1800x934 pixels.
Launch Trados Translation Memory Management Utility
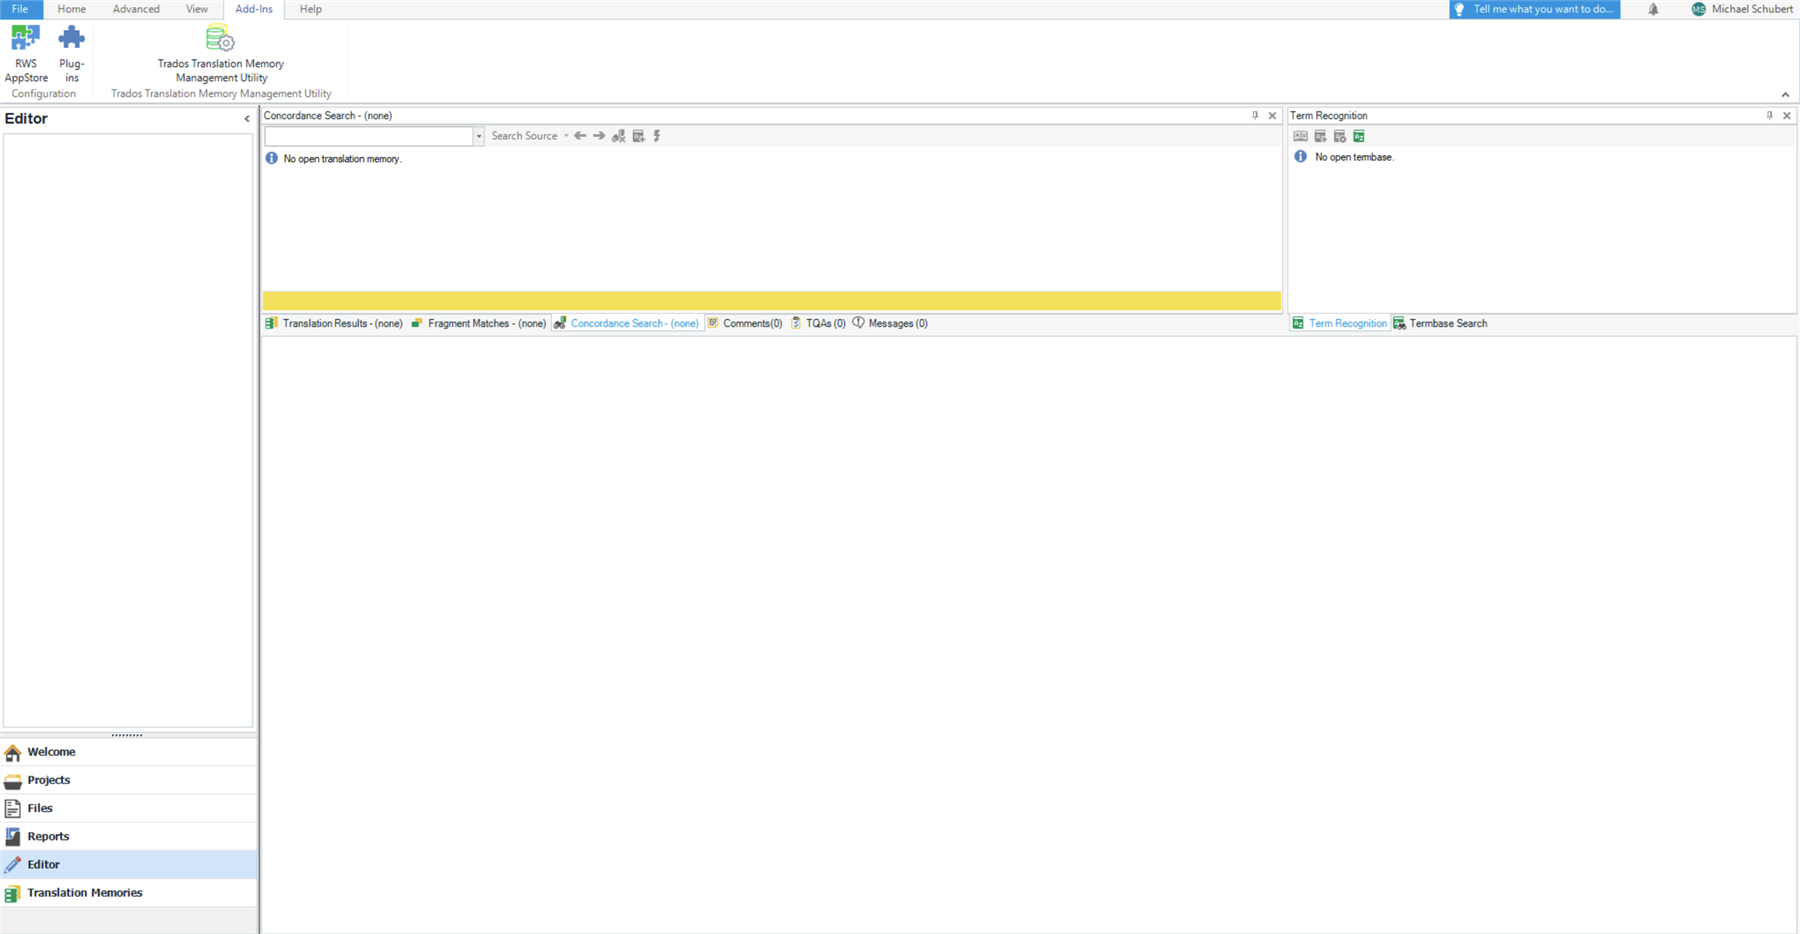(221, 54)
